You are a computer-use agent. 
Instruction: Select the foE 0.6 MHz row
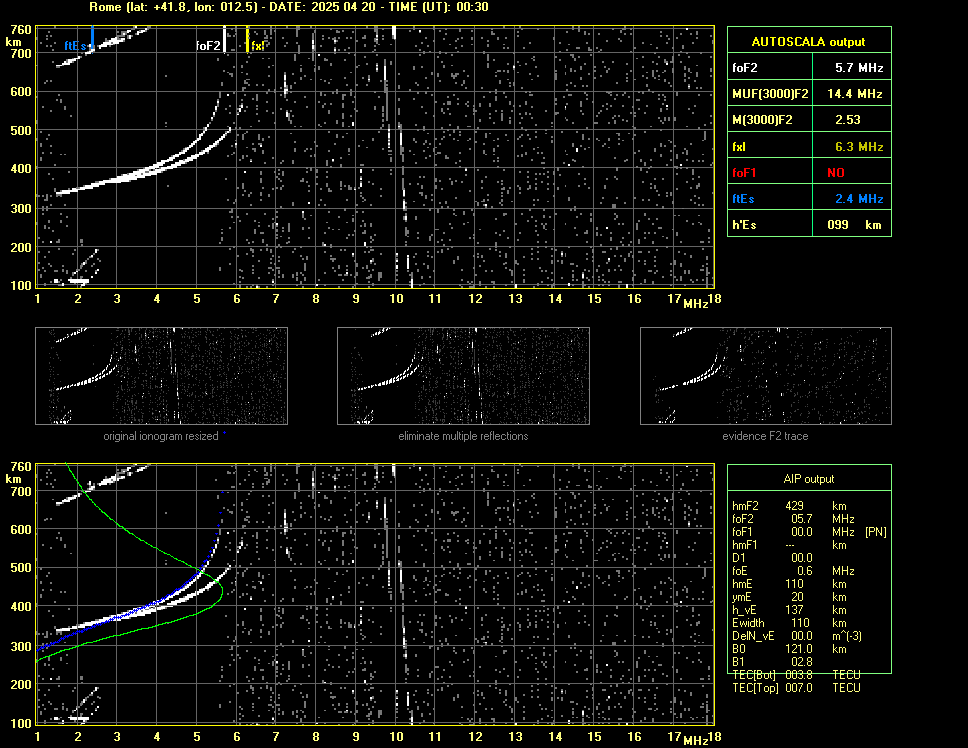[x=793, y=571]
